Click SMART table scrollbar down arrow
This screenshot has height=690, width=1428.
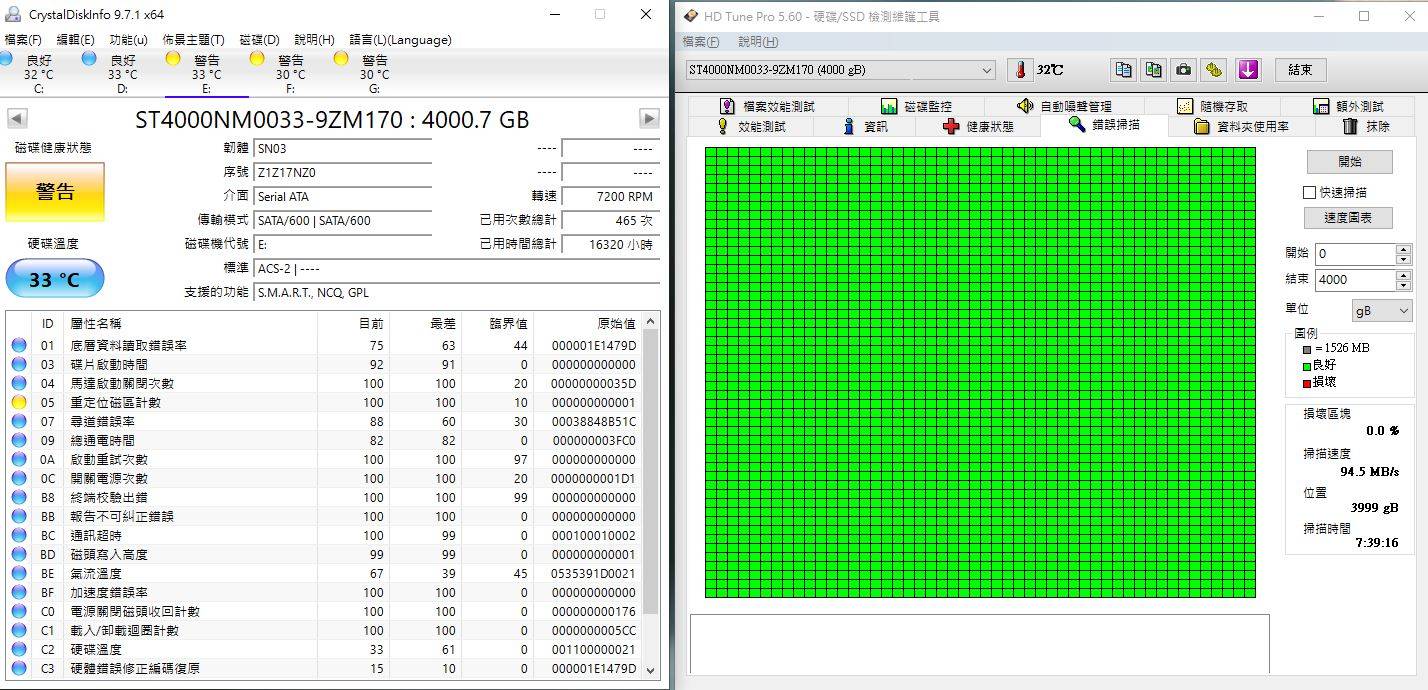pyautogui.click(x=651, y=671)
